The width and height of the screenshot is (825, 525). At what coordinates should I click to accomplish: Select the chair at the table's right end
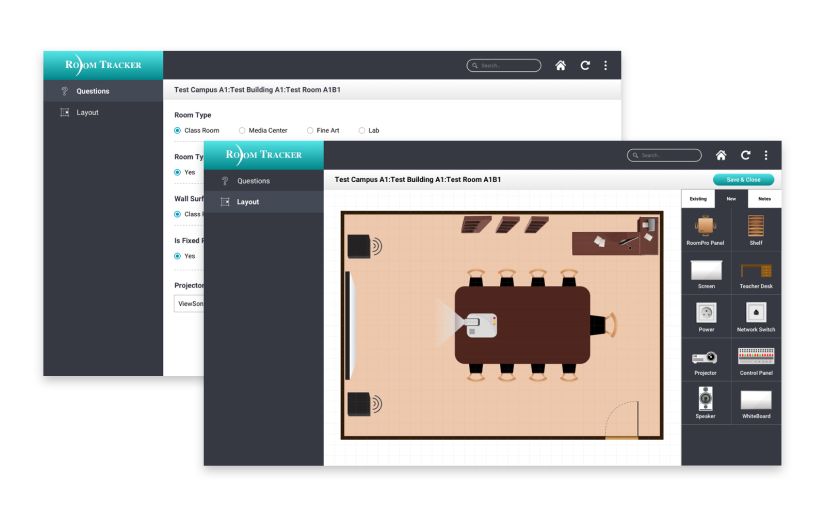(603, 325)
